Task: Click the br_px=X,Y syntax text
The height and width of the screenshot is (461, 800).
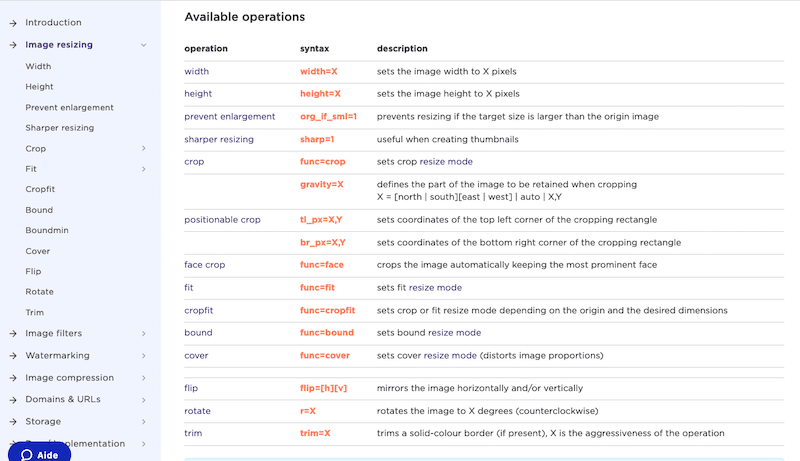Action: click(x=323, y=243)
